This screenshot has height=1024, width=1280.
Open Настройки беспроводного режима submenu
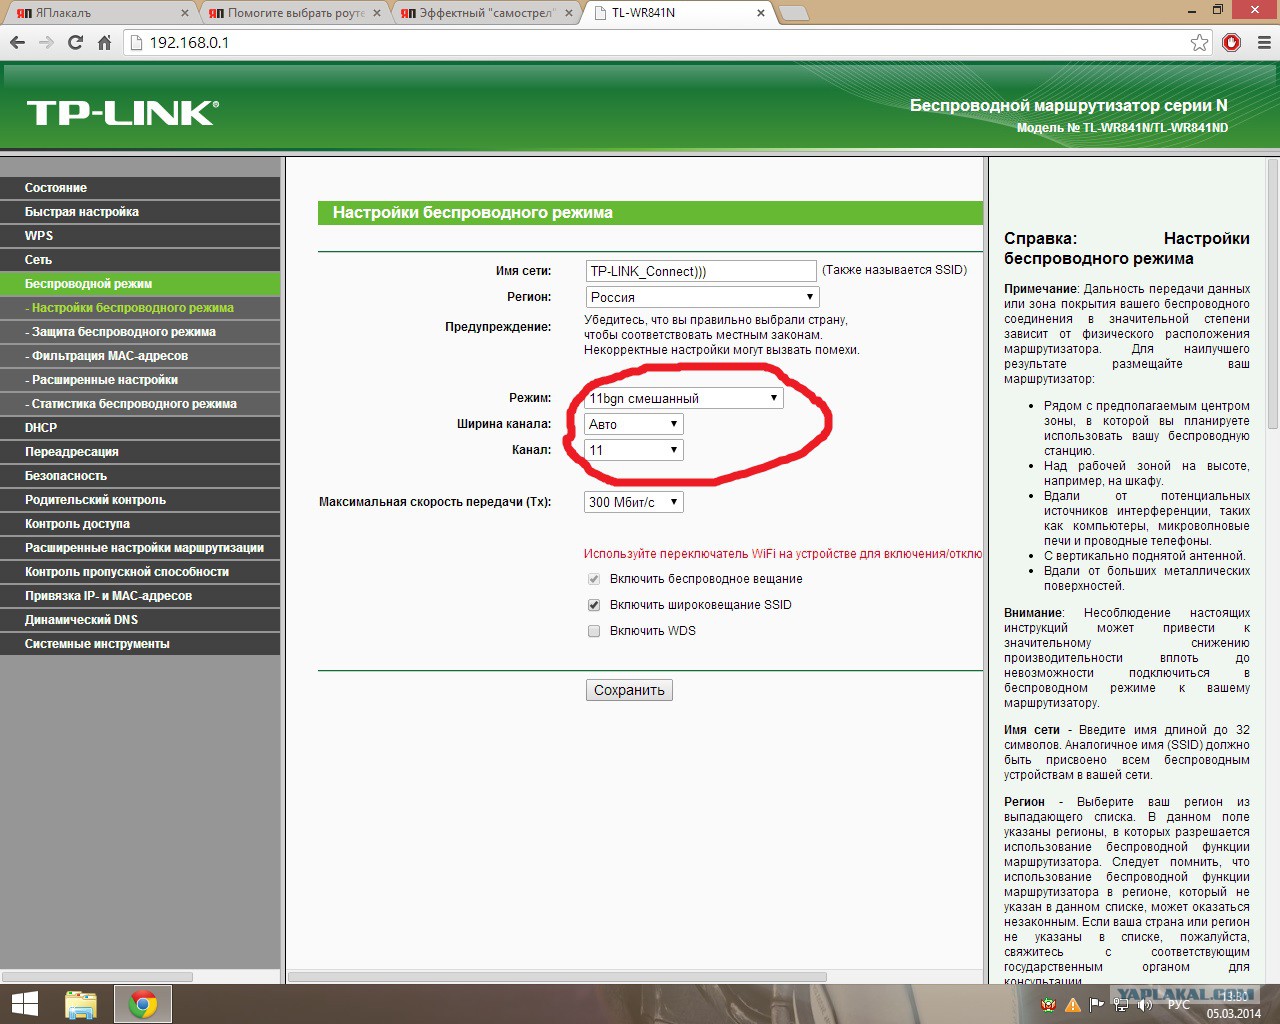coord(140,308)
